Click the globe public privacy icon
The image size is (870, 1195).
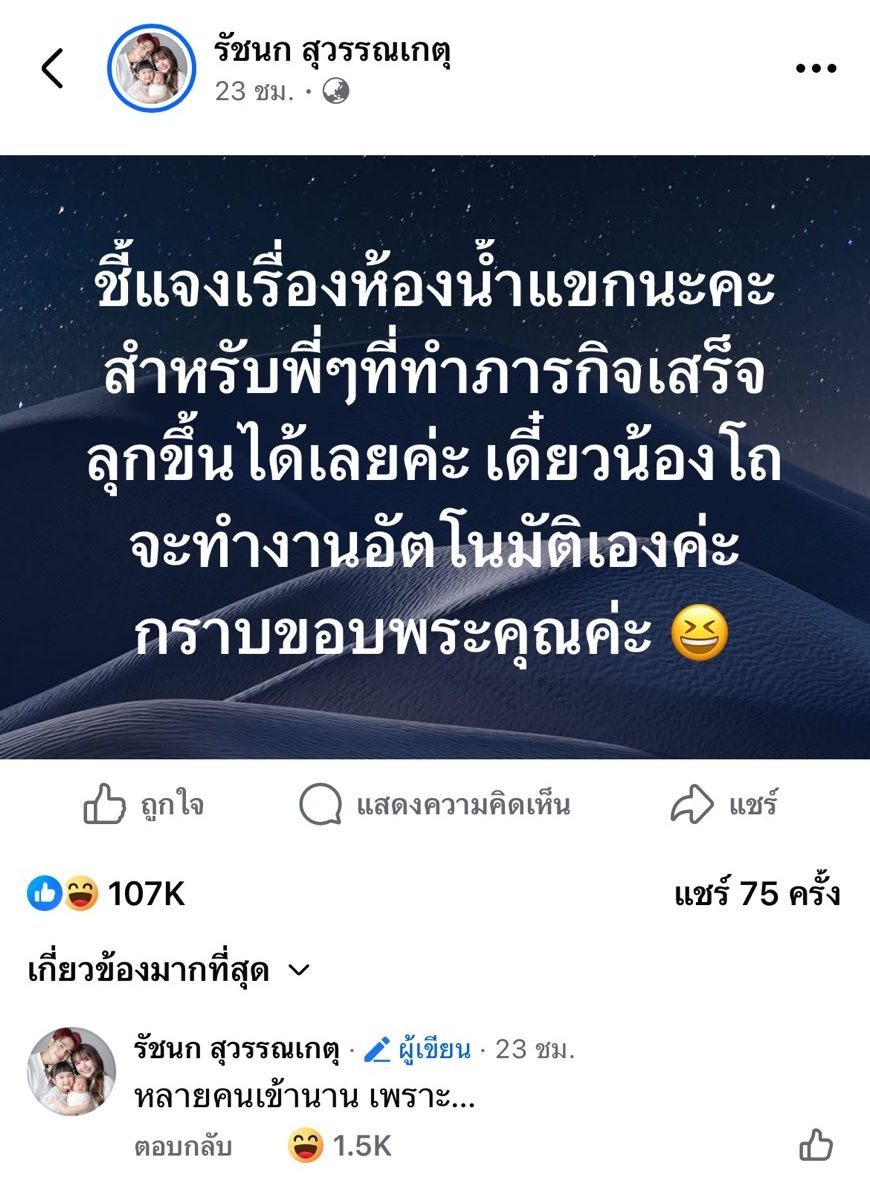(x=336, y=91)
